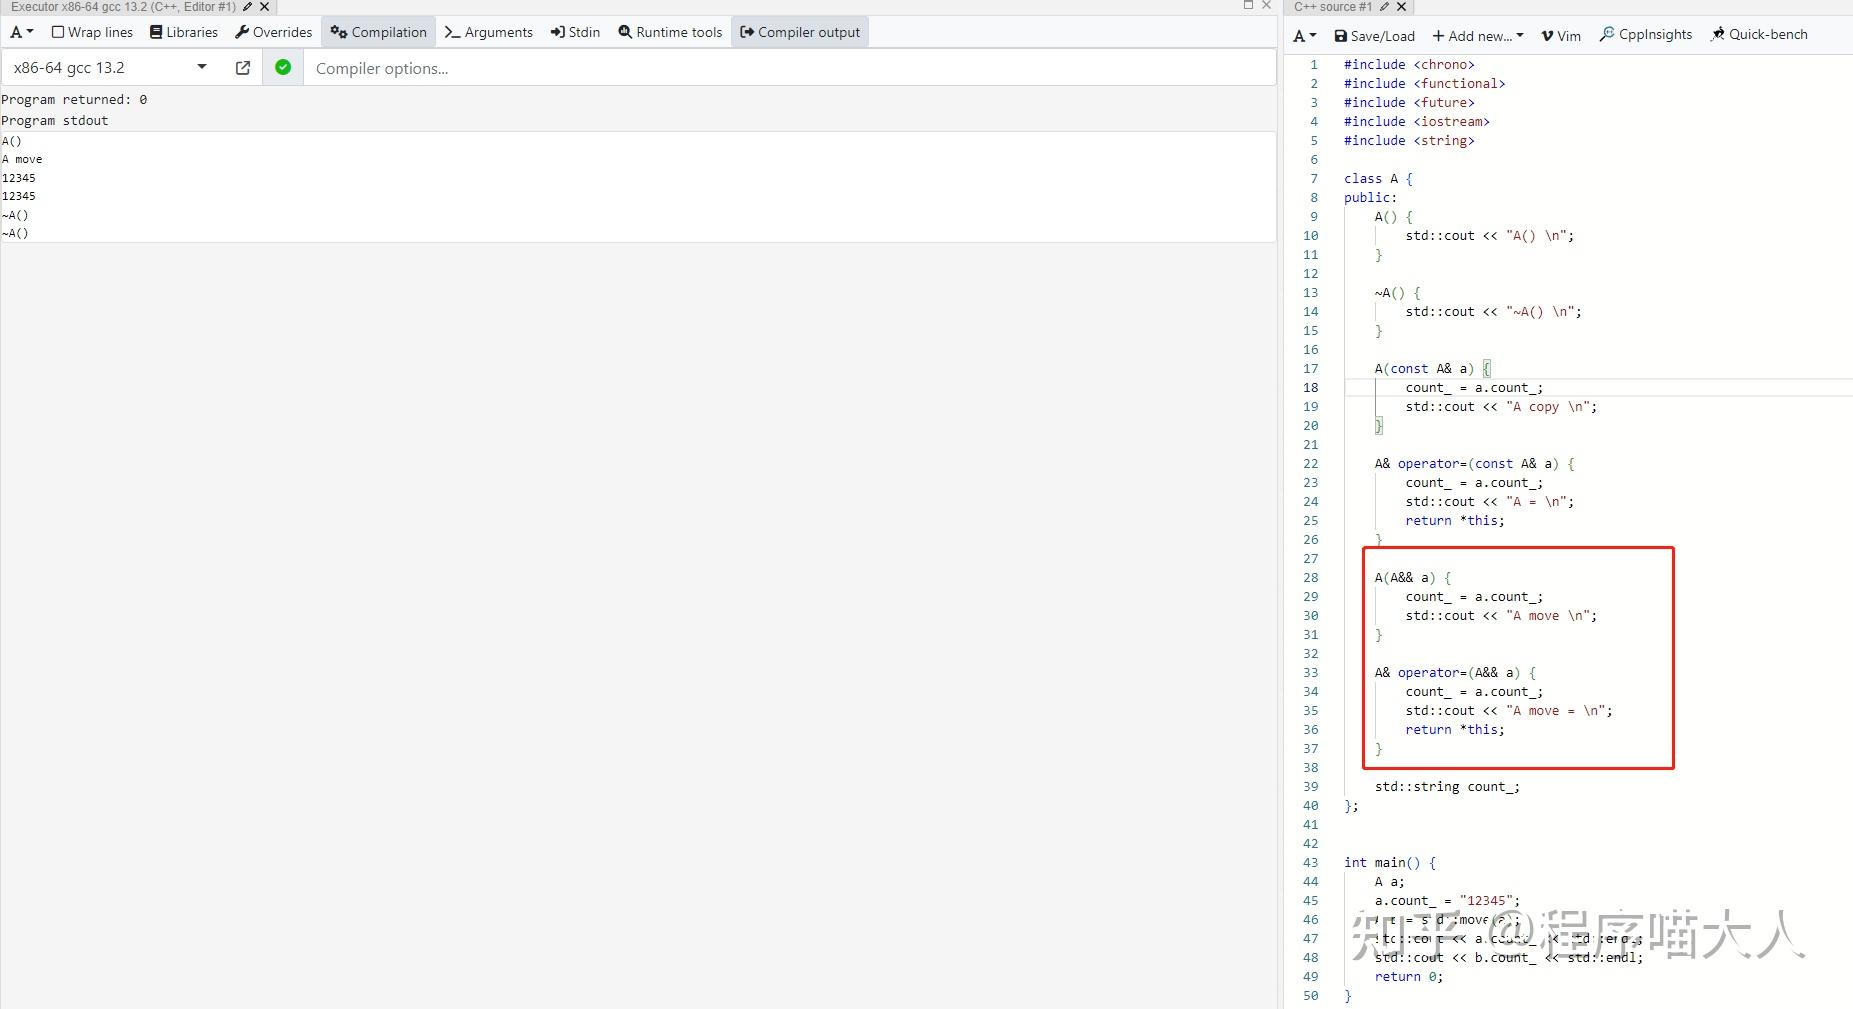Open the Libraries panel
Image resolution: width=1853 pixels, height=1009 pixels.
[x=184, y=31]
